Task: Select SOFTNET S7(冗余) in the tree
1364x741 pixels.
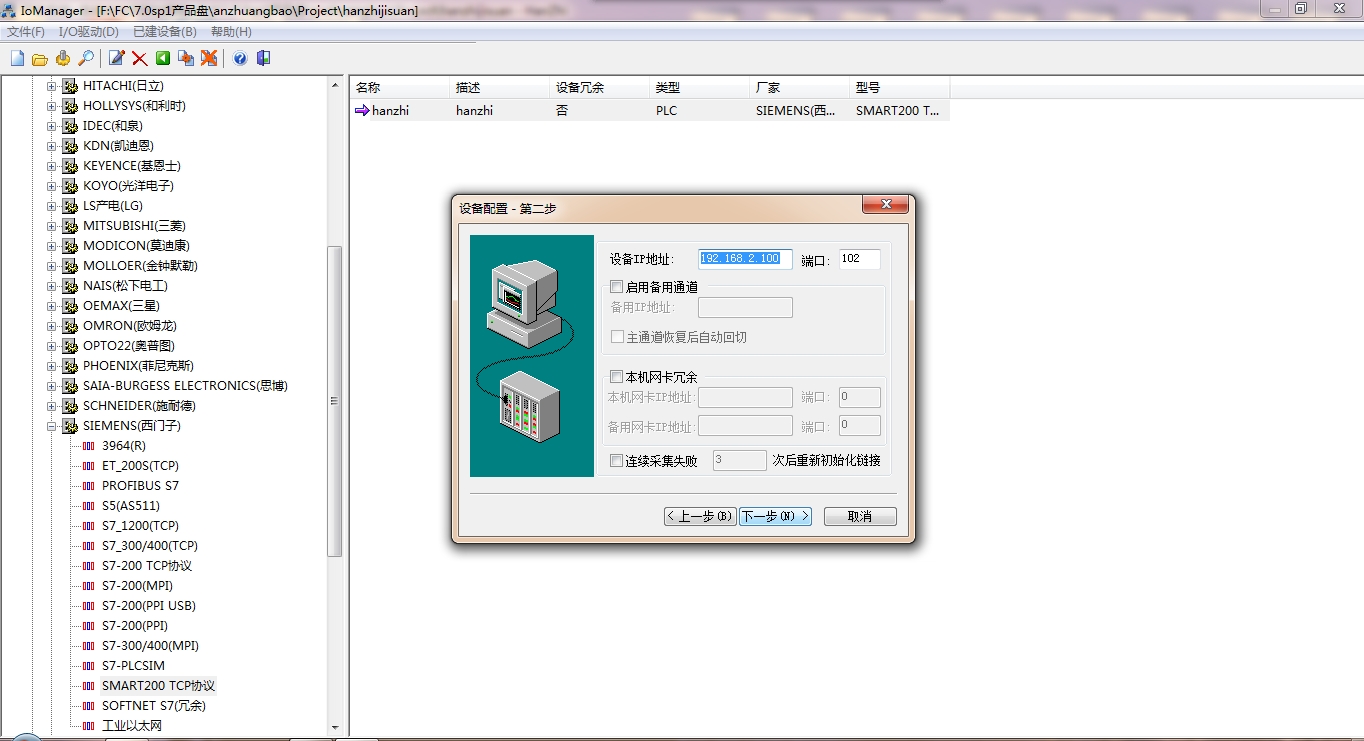Action: [154, 706]
